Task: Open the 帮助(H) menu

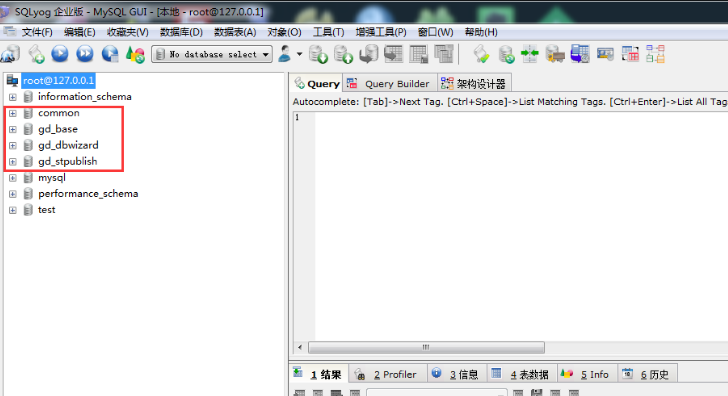Action: pos(481,32)
